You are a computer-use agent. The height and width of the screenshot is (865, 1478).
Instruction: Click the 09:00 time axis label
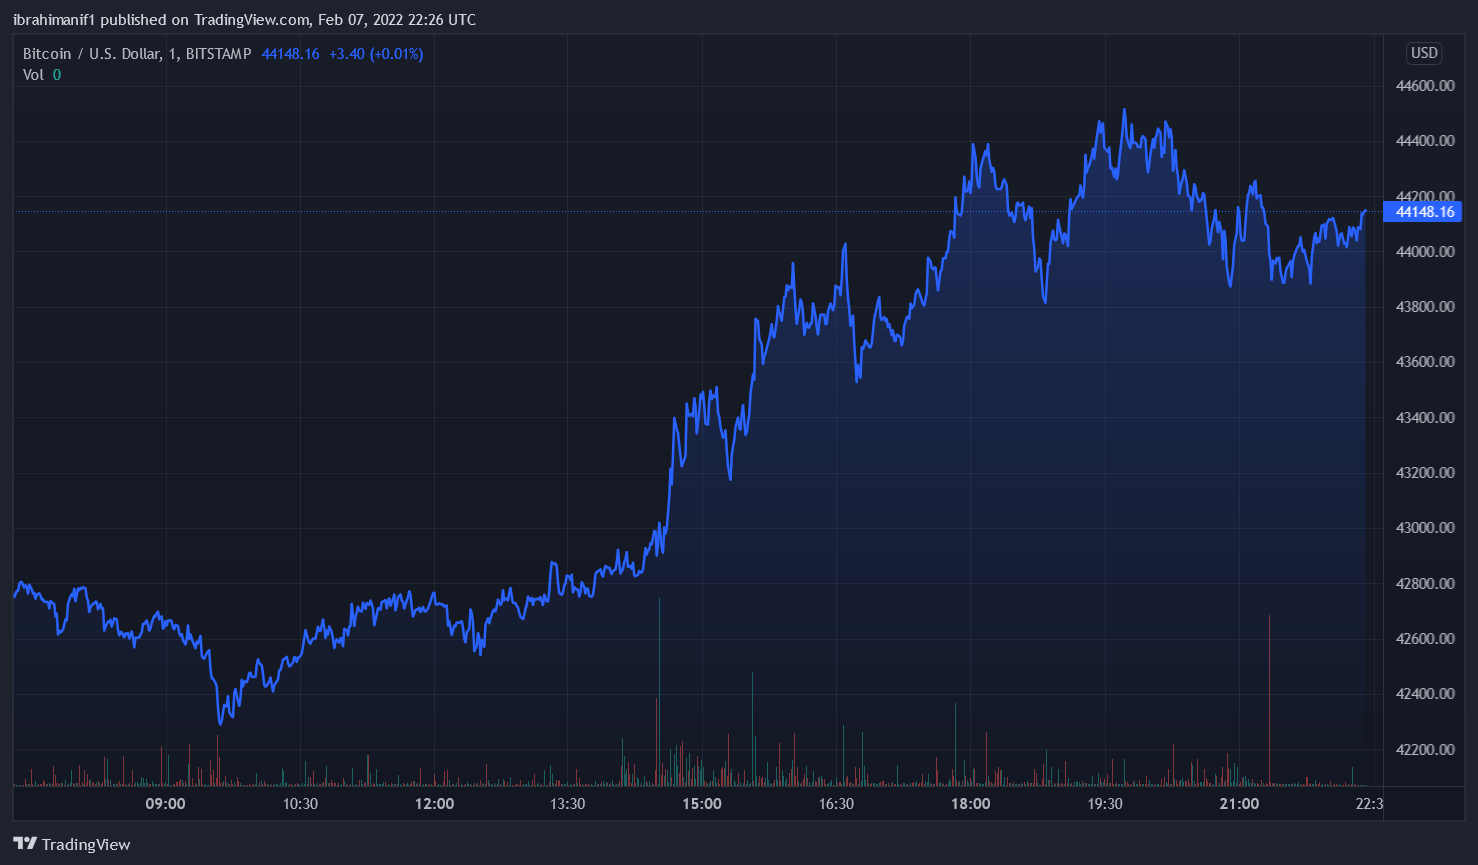[x=165, y=804]
